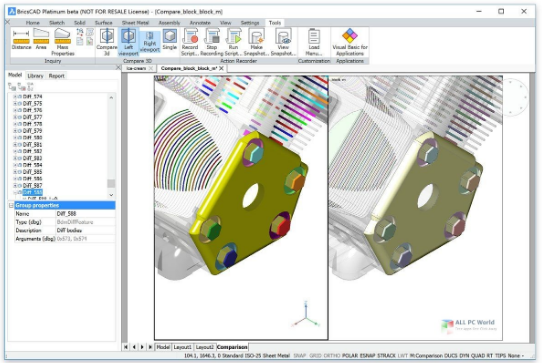The image size is (542, 363).
Task: Launch Visual Basic for Applications
Action: tap(350, 42)
